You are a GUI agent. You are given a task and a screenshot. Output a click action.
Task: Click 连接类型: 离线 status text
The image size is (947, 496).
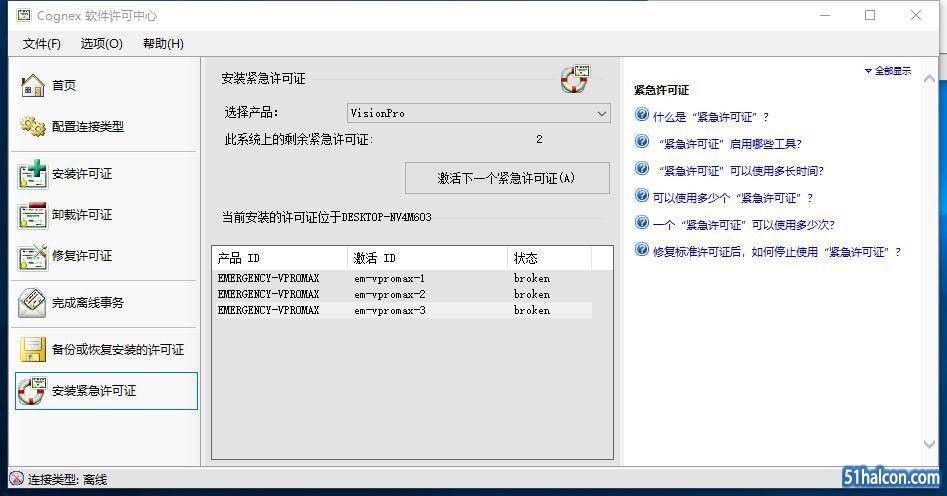(68, 480)
